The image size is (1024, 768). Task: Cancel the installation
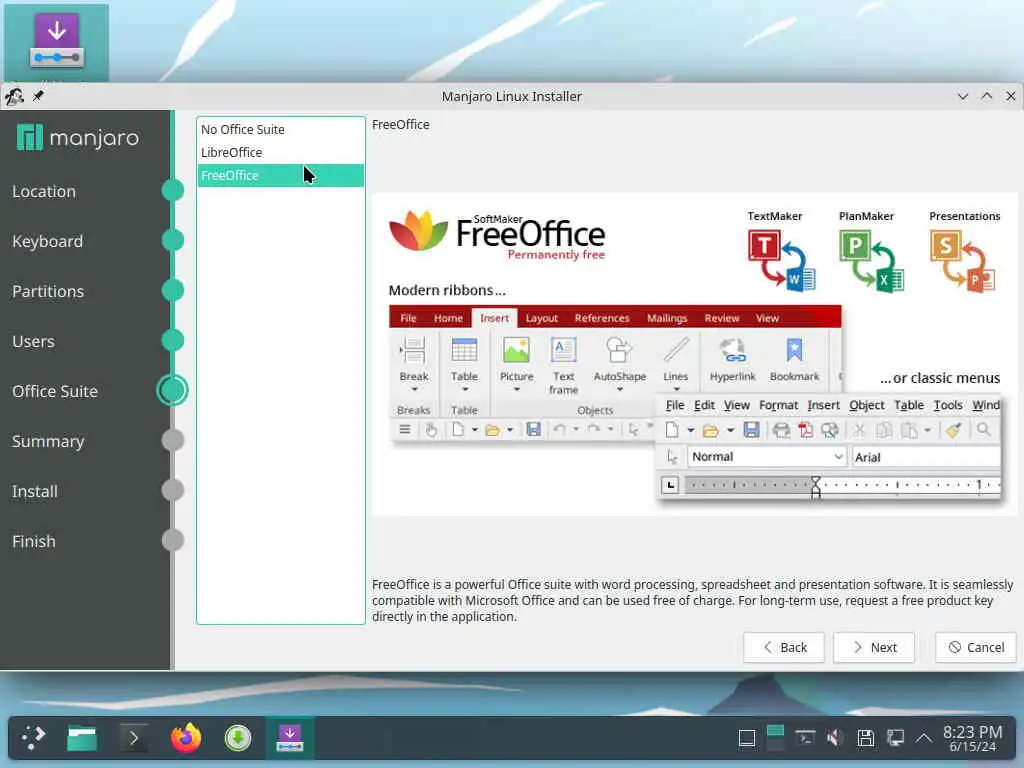click(976, 647)
